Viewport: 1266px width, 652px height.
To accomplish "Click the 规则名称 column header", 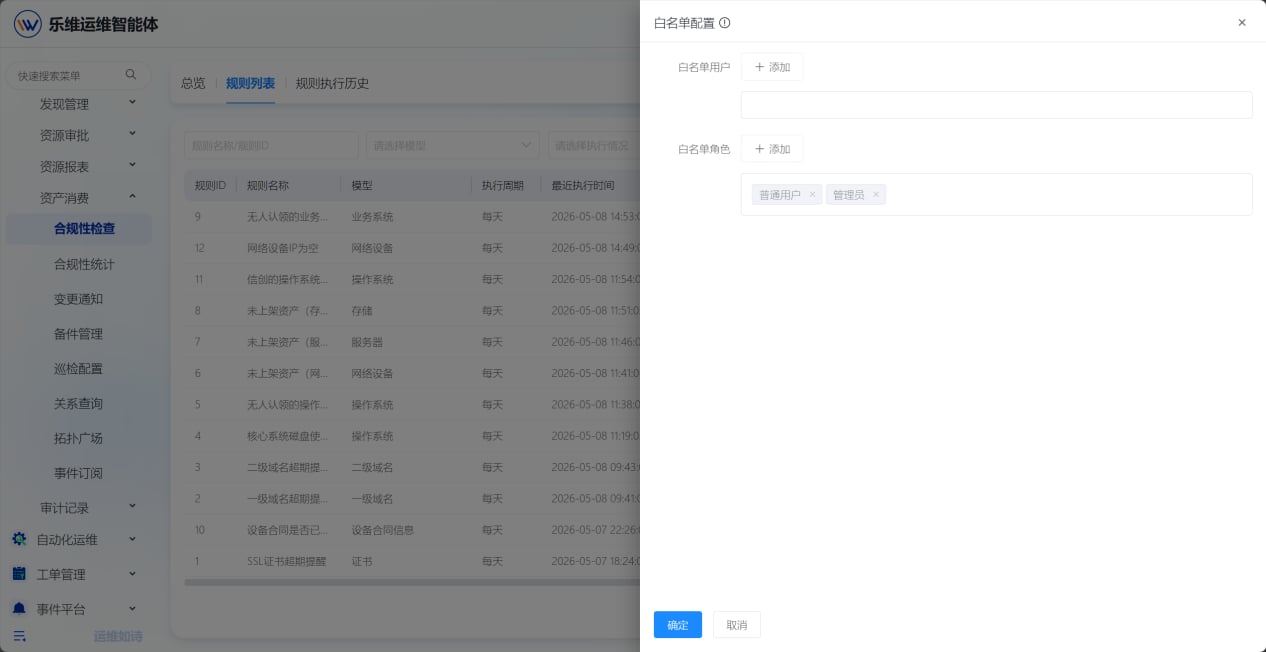I will click(x=268, y=185).
